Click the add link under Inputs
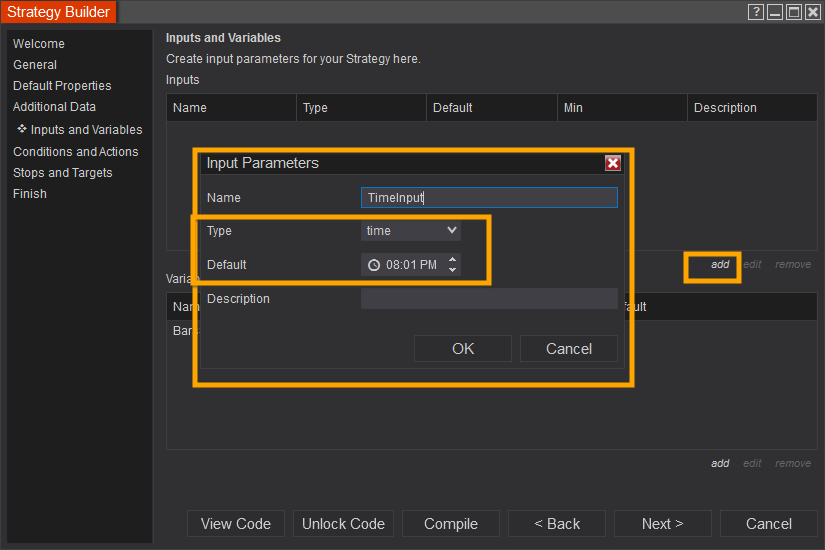The height and width of the screenshot is (550, 825). 720,265
